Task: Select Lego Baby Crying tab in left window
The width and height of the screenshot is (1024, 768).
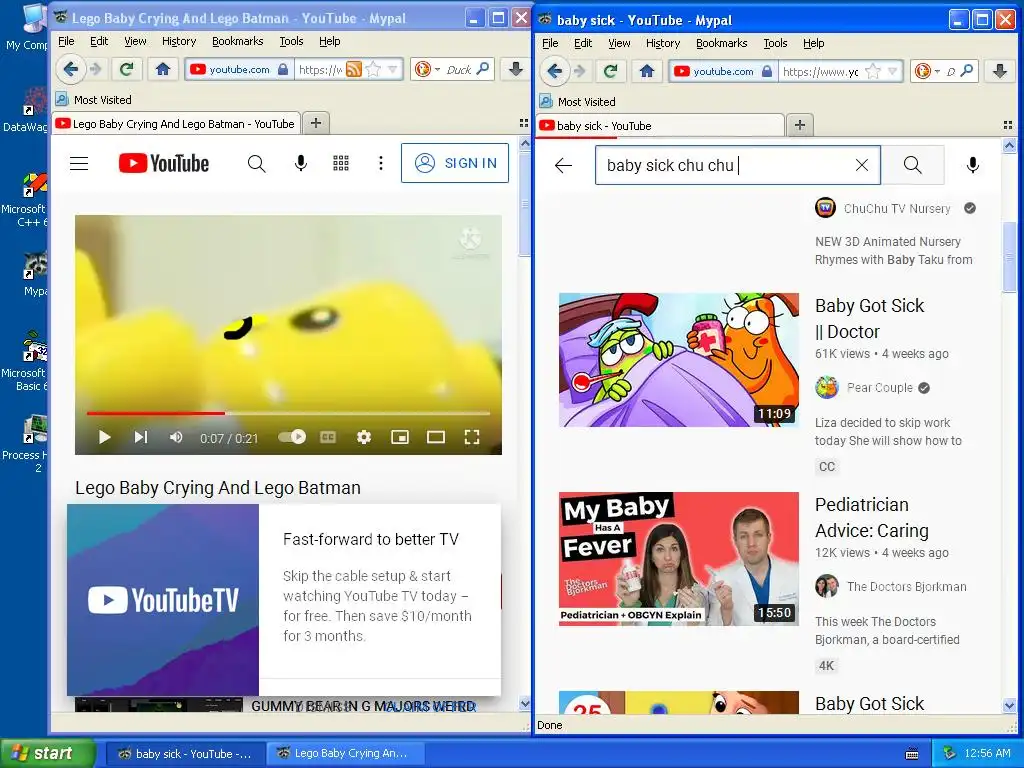Action: coord(176,123)
